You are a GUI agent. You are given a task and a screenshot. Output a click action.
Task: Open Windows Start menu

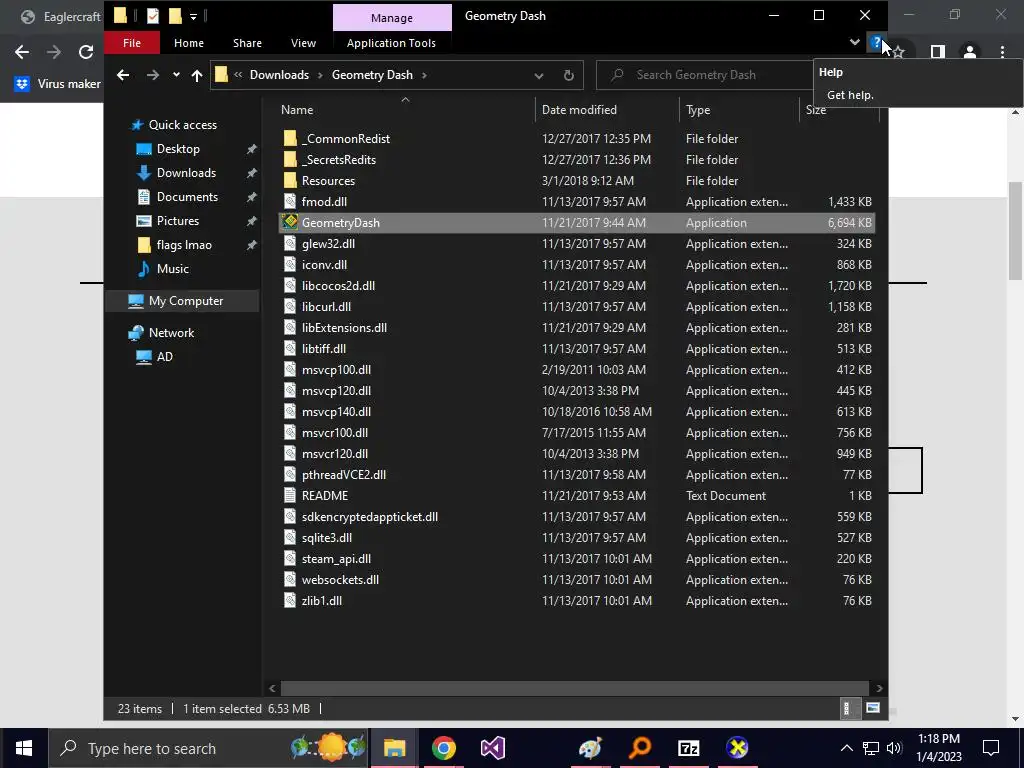click(24, 748)
